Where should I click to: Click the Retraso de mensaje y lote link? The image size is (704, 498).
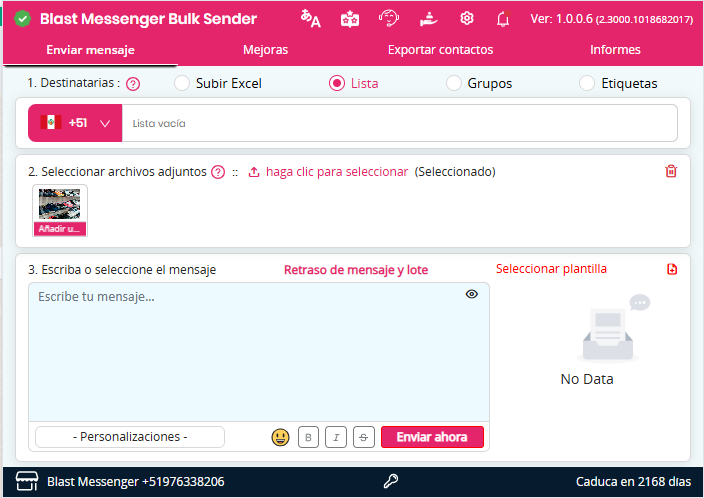[355, 269]
